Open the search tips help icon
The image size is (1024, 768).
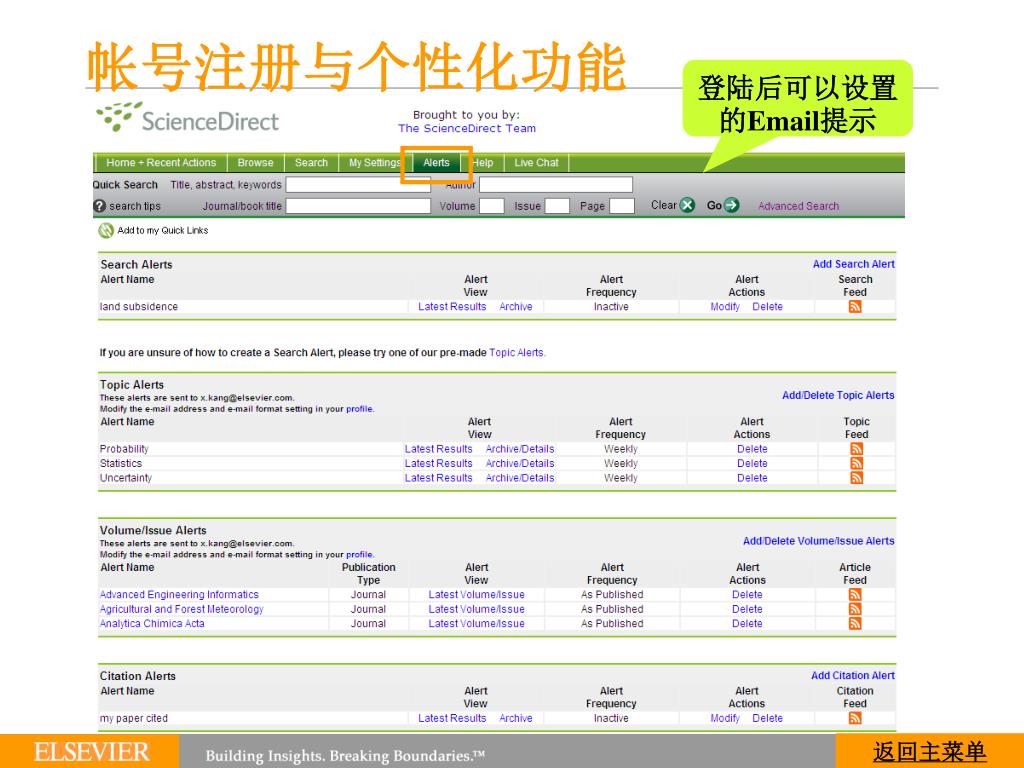pos(100,206)
